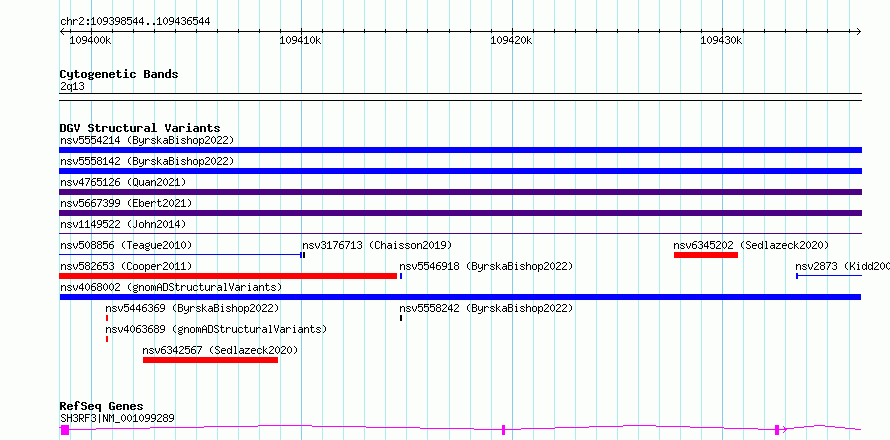This screenshot has width=890, height=440.
Task: Open the nsv508856 (Teague2010) variant label
Action: pyautogui.click(x=126, y=245)
